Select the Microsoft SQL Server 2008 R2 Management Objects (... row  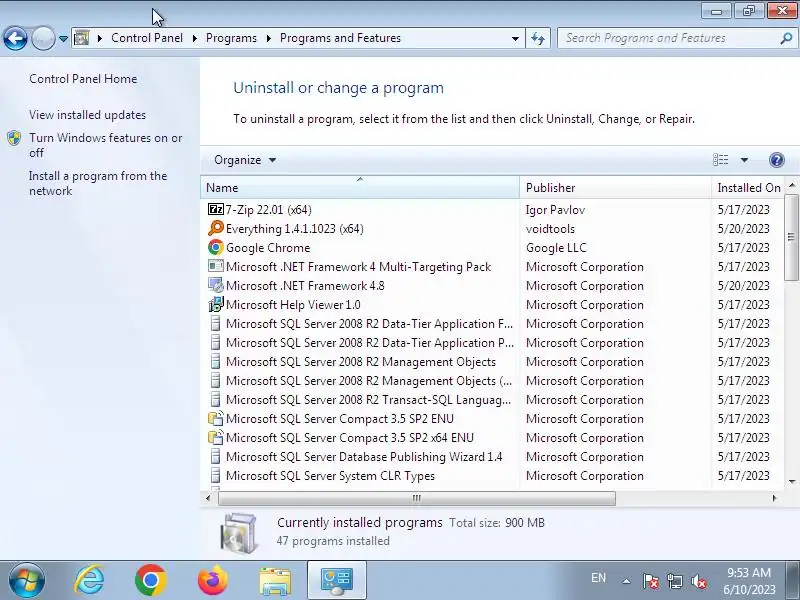pos(492,381)
